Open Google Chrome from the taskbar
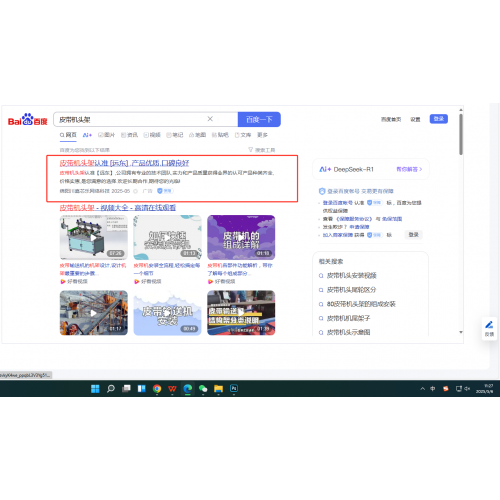Image resolution: width=500 pixels, height=500 pixels. click(x=157, y=389)
